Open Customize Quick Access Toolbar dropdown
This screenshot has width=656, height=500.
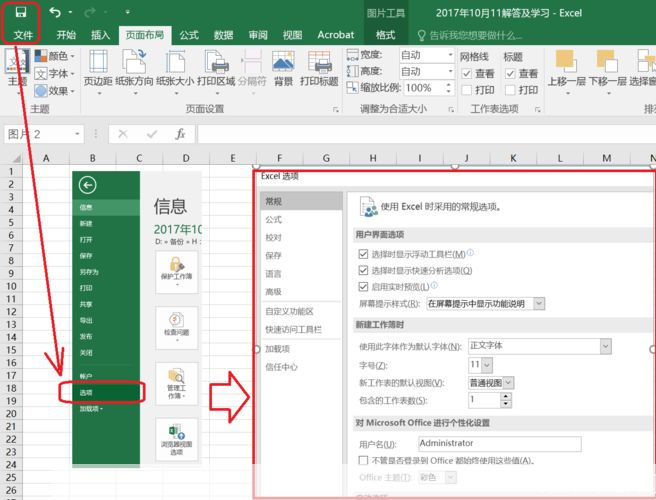(x=127, y=13)
